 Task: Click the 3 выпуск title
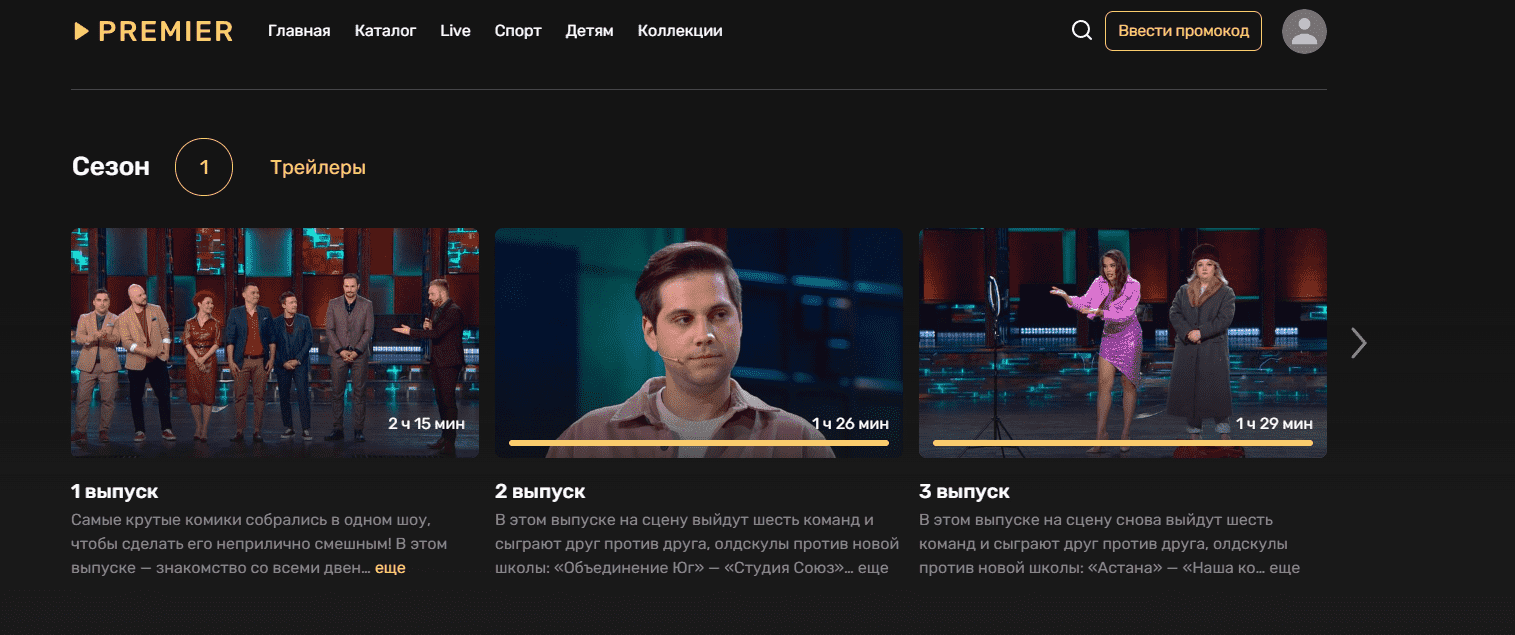click(x=964, y=492)
